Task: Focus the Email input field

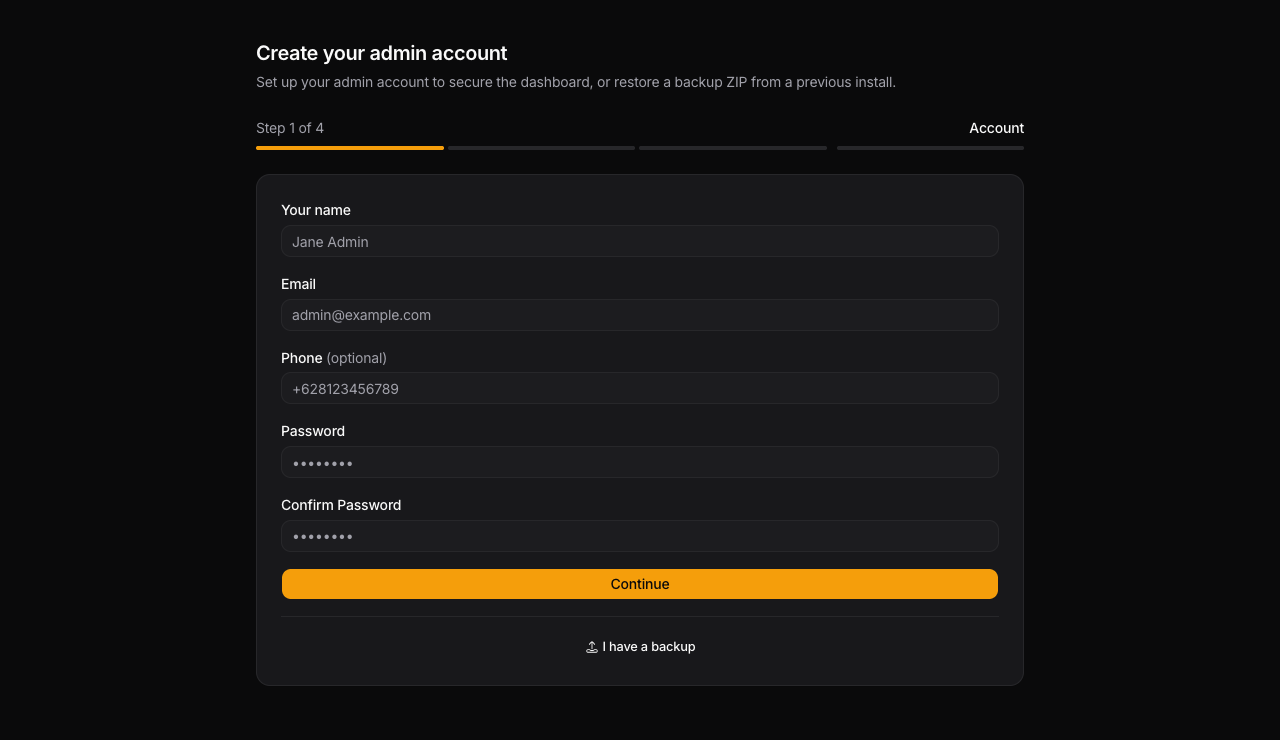Action: tap(640, 315)
